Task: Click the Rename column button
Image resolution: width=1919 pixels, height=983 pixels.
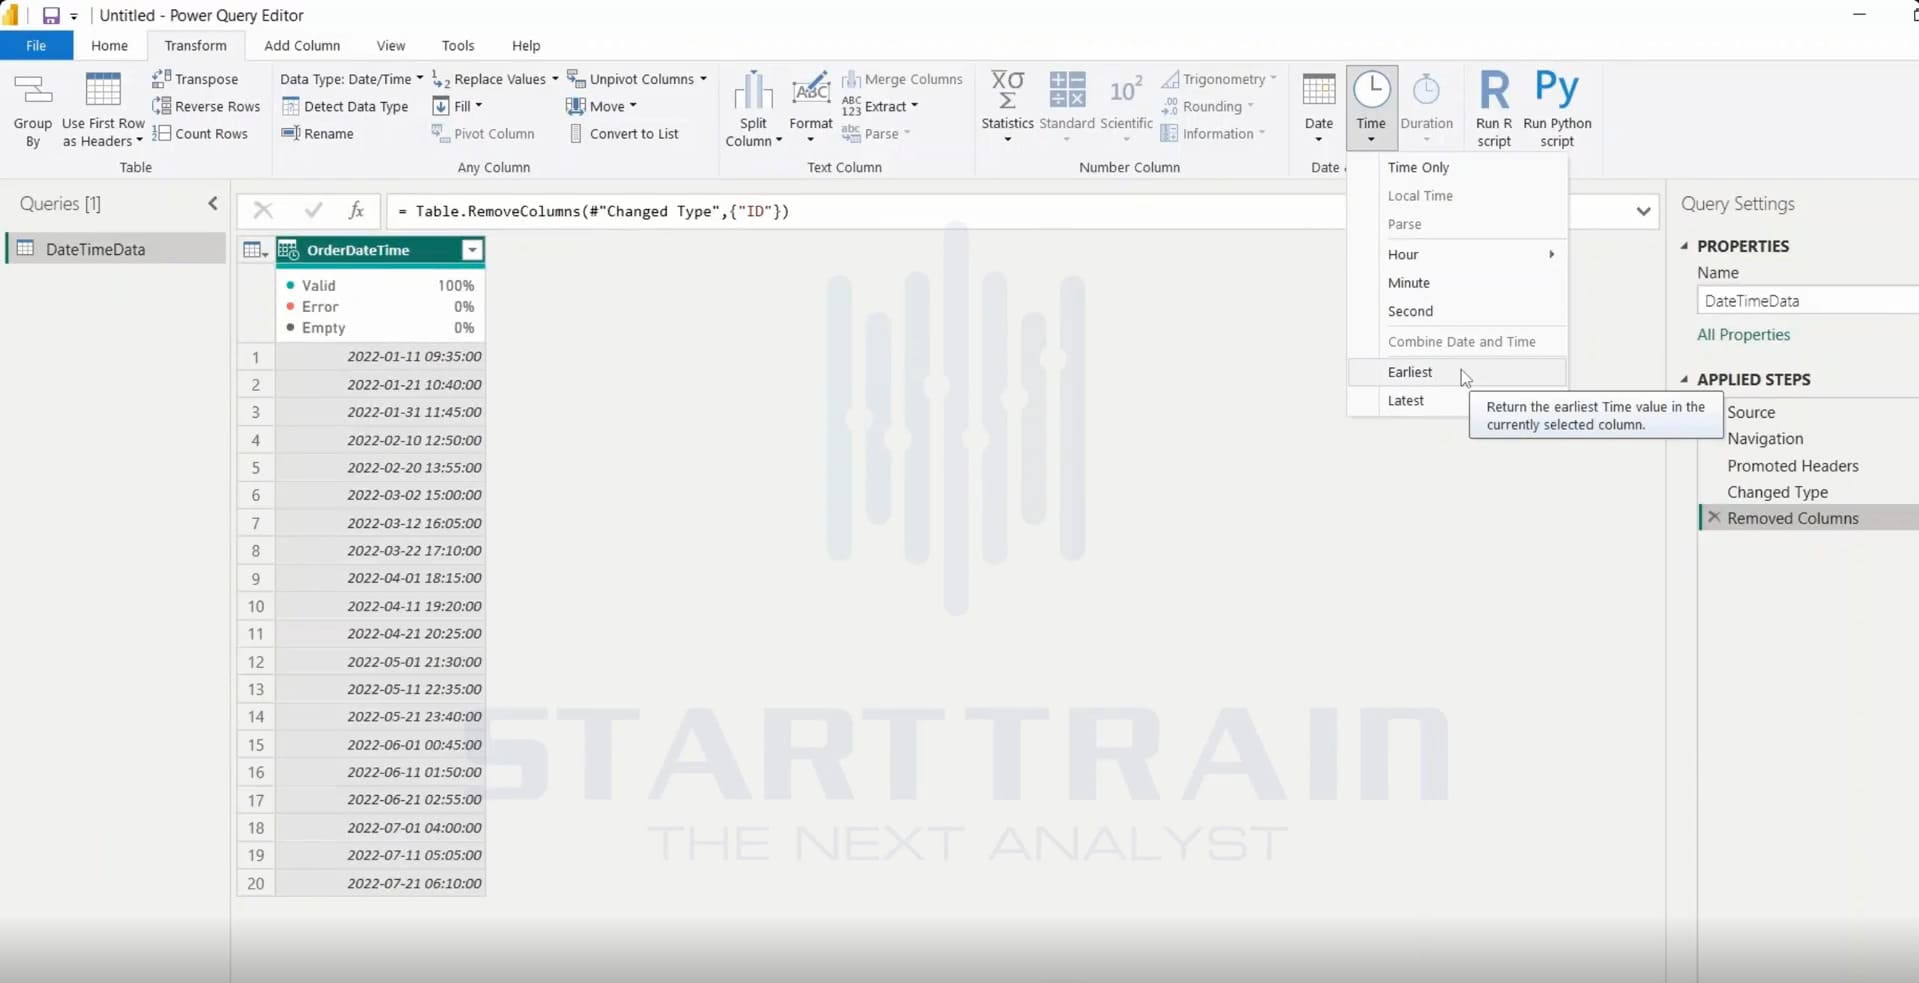Action: coord(318,133)
